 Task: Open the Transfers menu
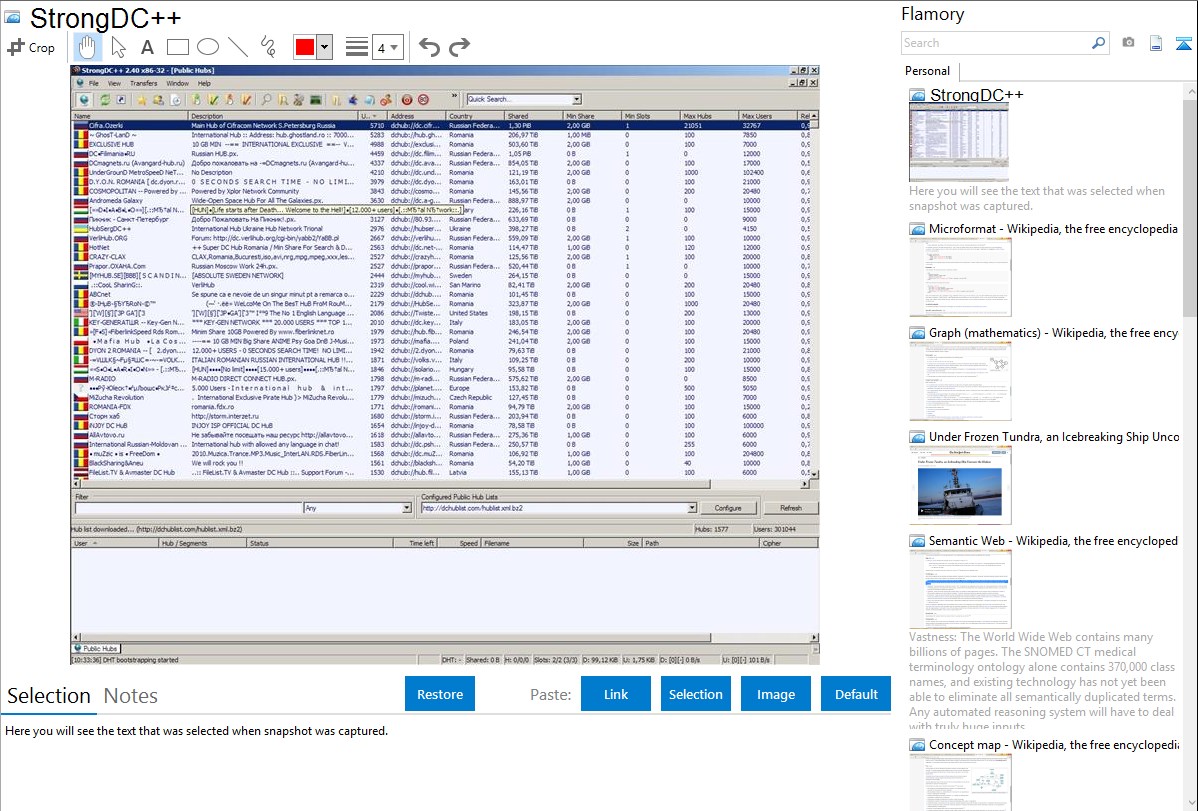pos(143,83)
